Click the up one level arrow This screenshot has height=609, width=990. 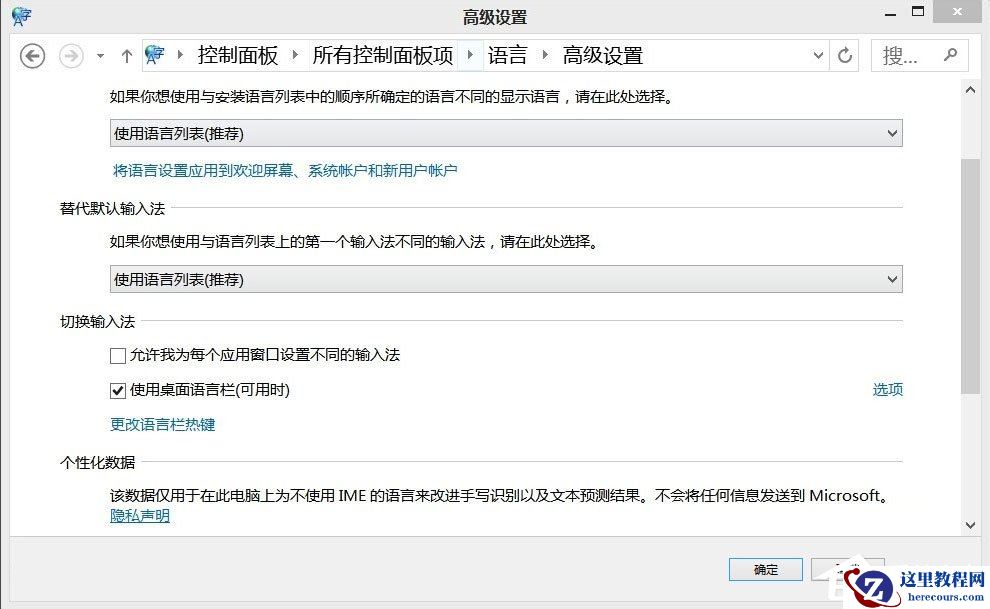pyautogui.click(x=126, y=56)
